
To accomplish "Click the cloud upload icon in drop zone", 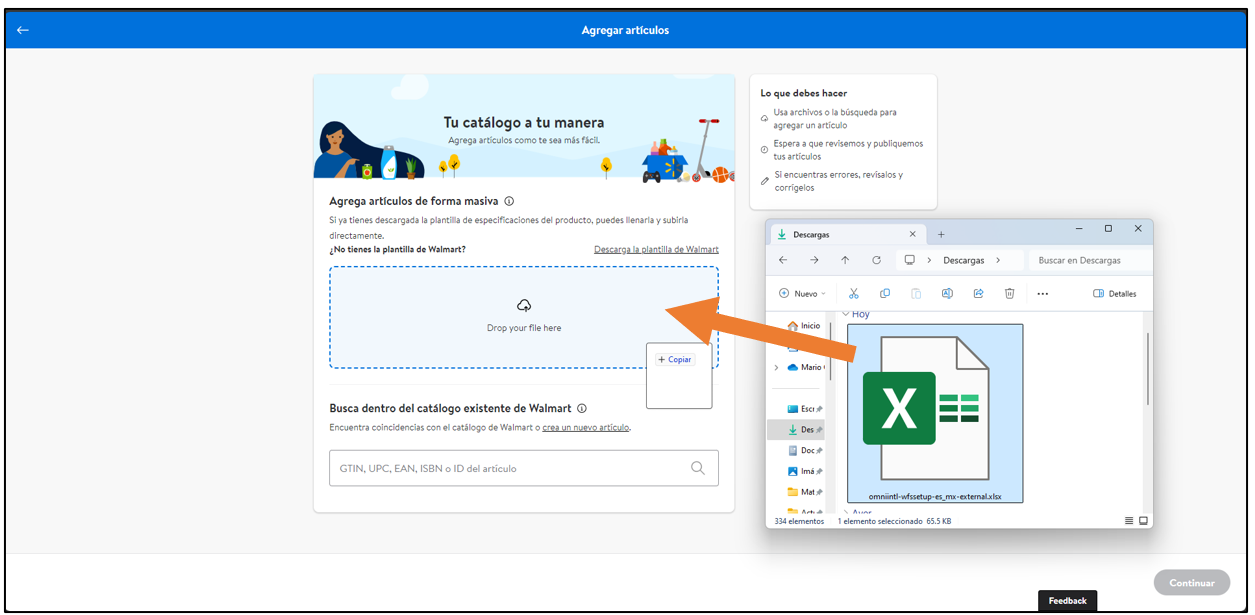I will [524, 305].
